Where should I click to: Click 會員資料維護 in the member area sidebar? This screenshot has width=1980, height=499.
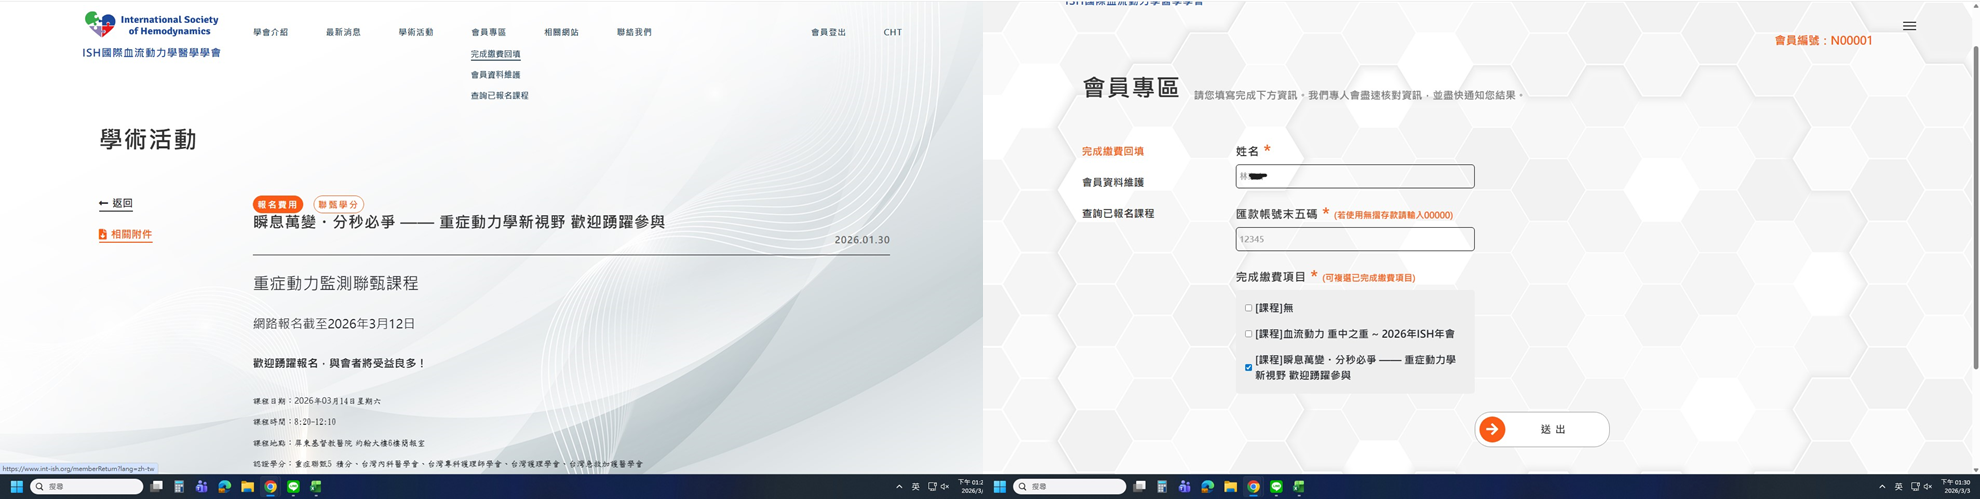click(1112, 182)
